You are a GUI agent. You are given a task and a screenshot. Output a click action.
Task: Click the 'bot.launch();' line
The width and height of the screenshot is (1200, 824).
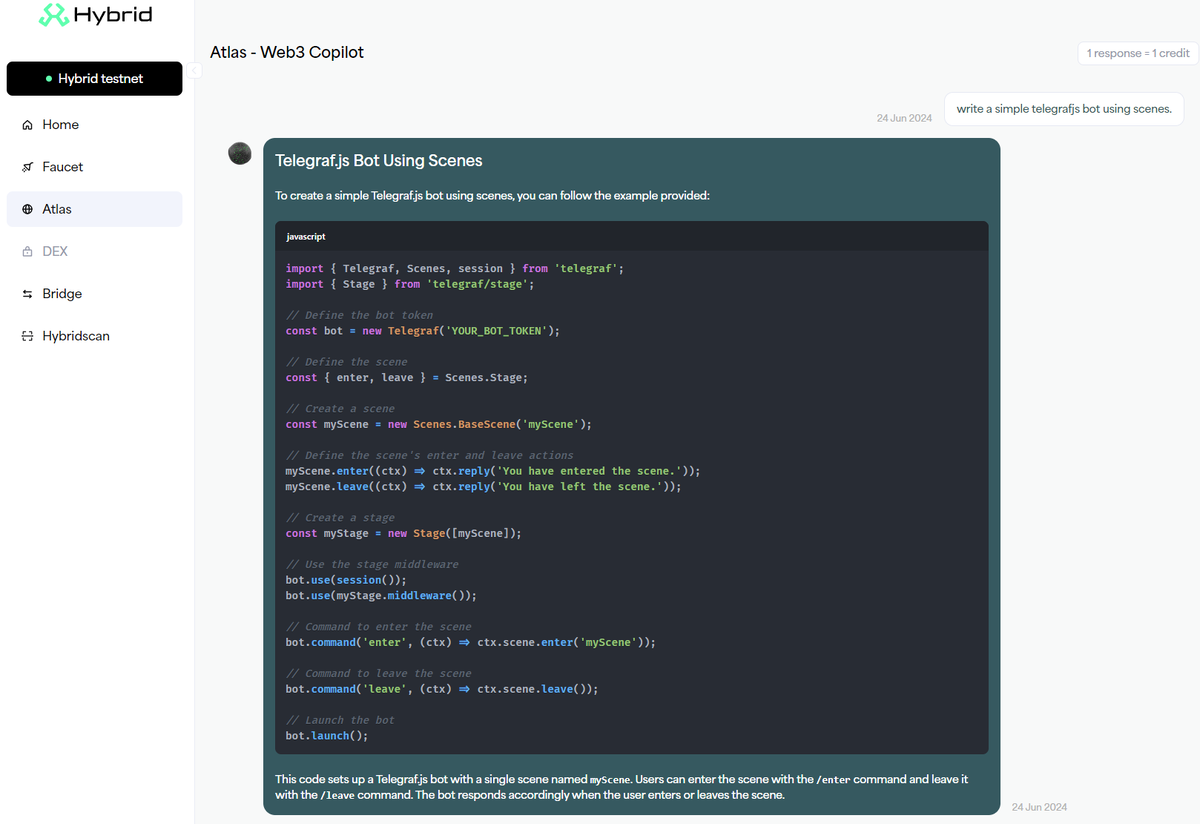pos(327,736)
